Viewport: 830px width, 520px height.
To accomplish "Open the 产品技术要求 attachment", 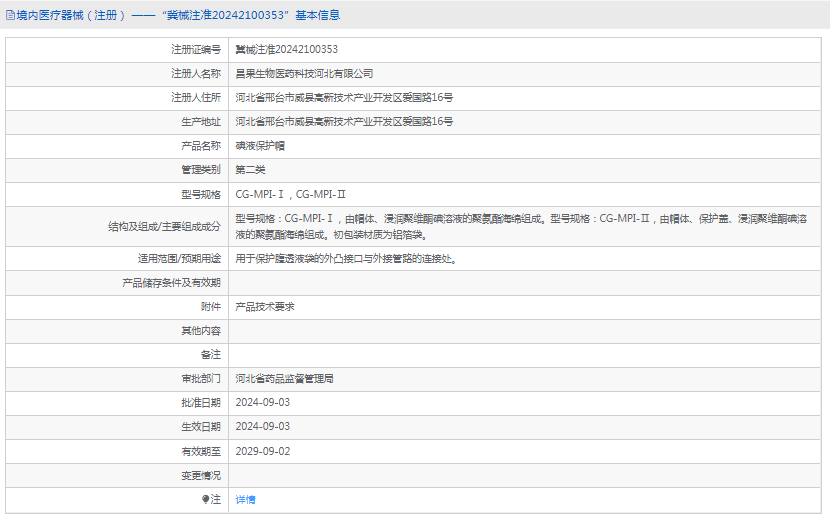I will (x=265, y=307).
